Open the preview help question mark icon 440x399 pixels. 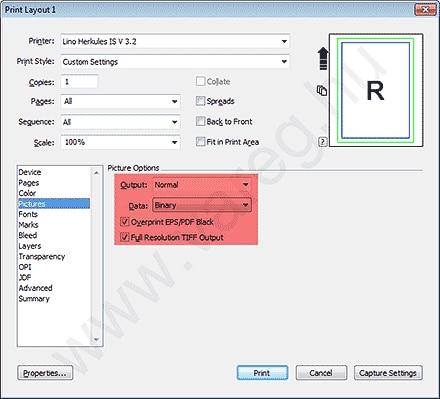click(x=322, y=142)
